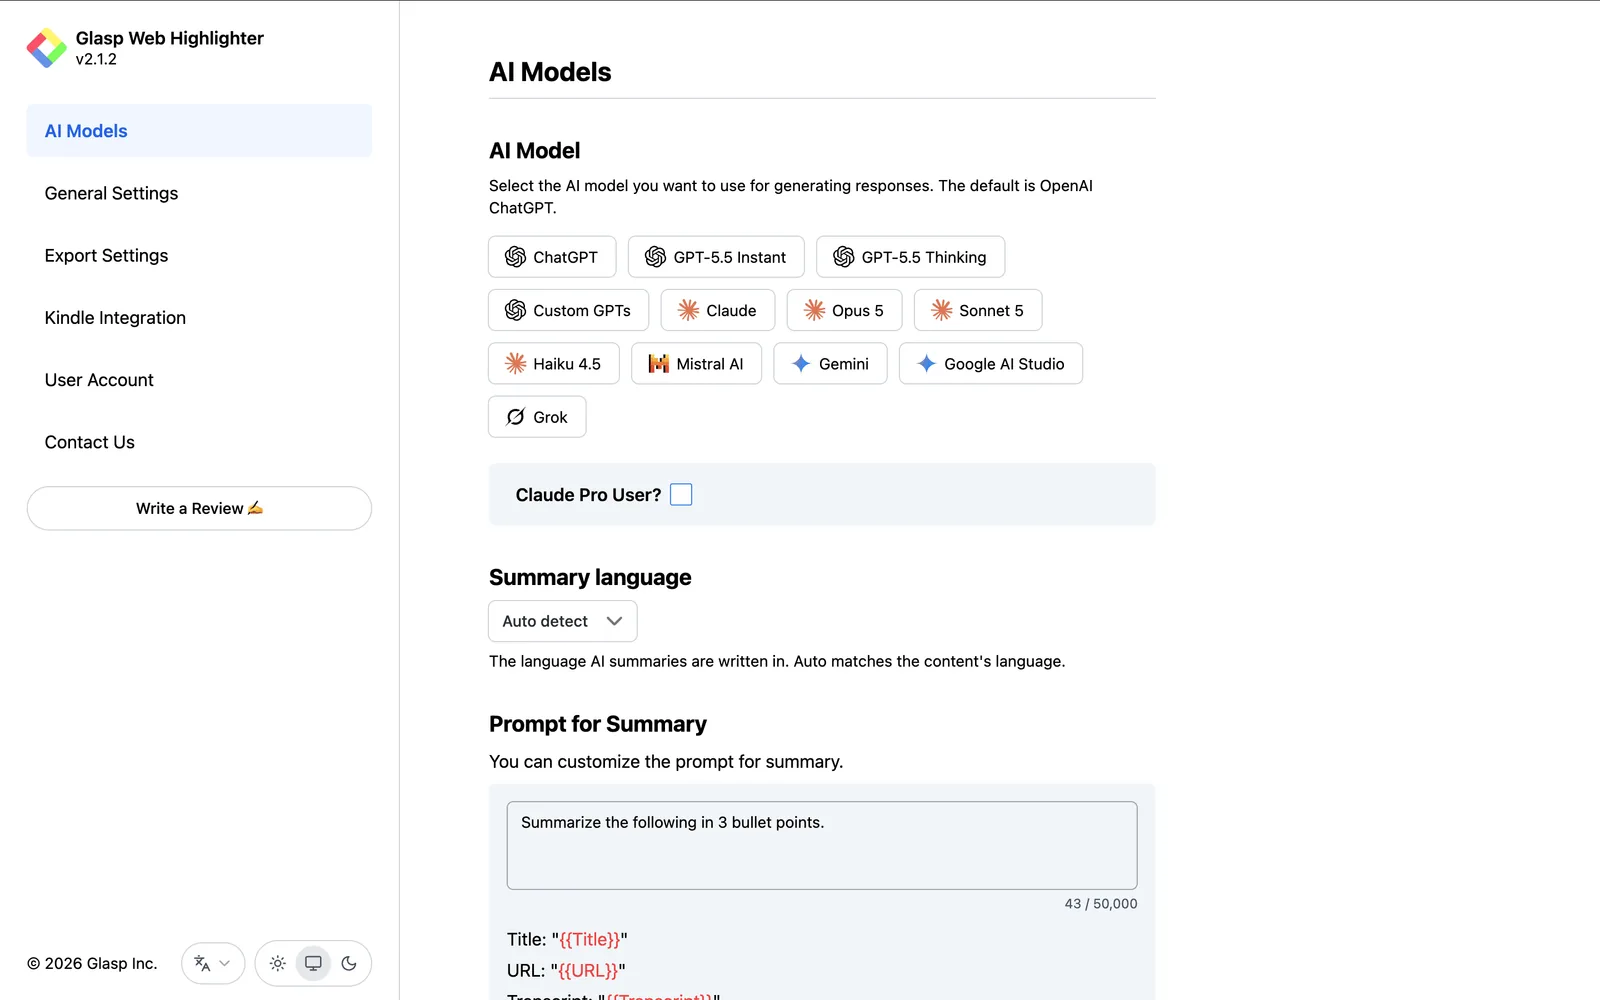Switch to light theme sun icon
The image size is (1600, 1000).
(x=278, y=963)
